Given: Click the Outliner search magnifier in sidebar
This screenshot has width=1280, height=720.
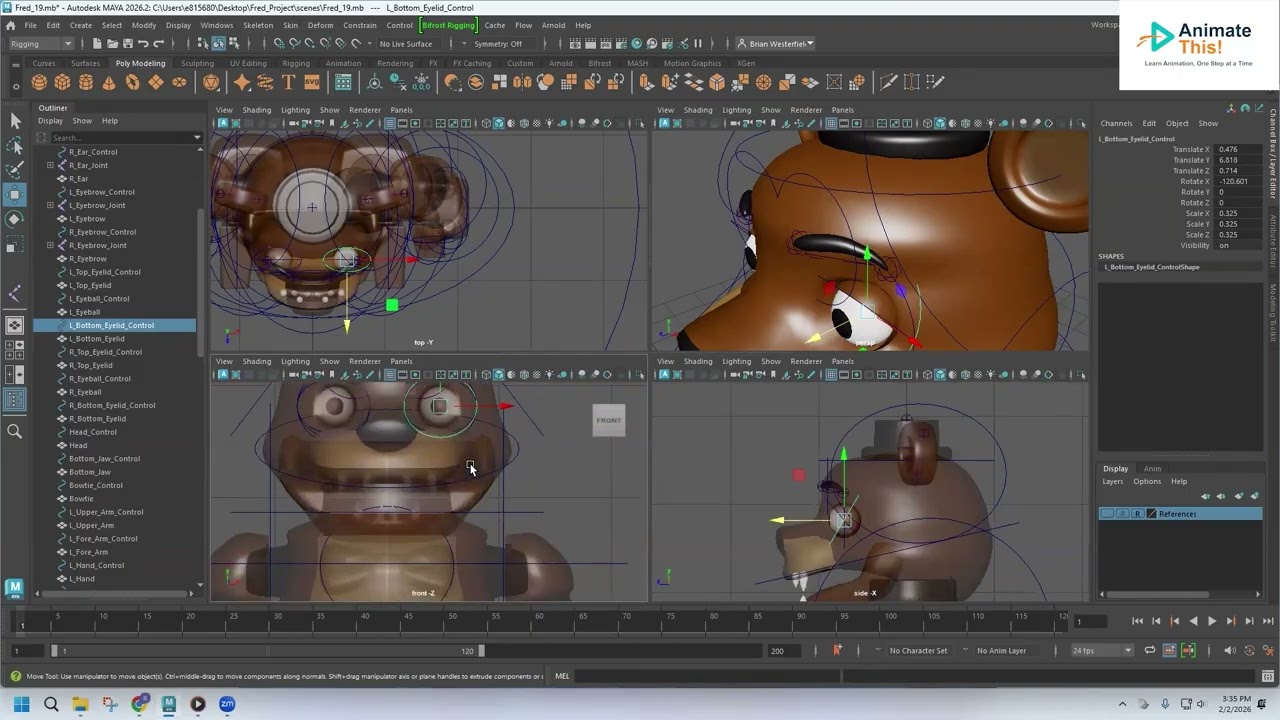Looking at the screenshot, I should pyautogui.click(x=14, y=431).
